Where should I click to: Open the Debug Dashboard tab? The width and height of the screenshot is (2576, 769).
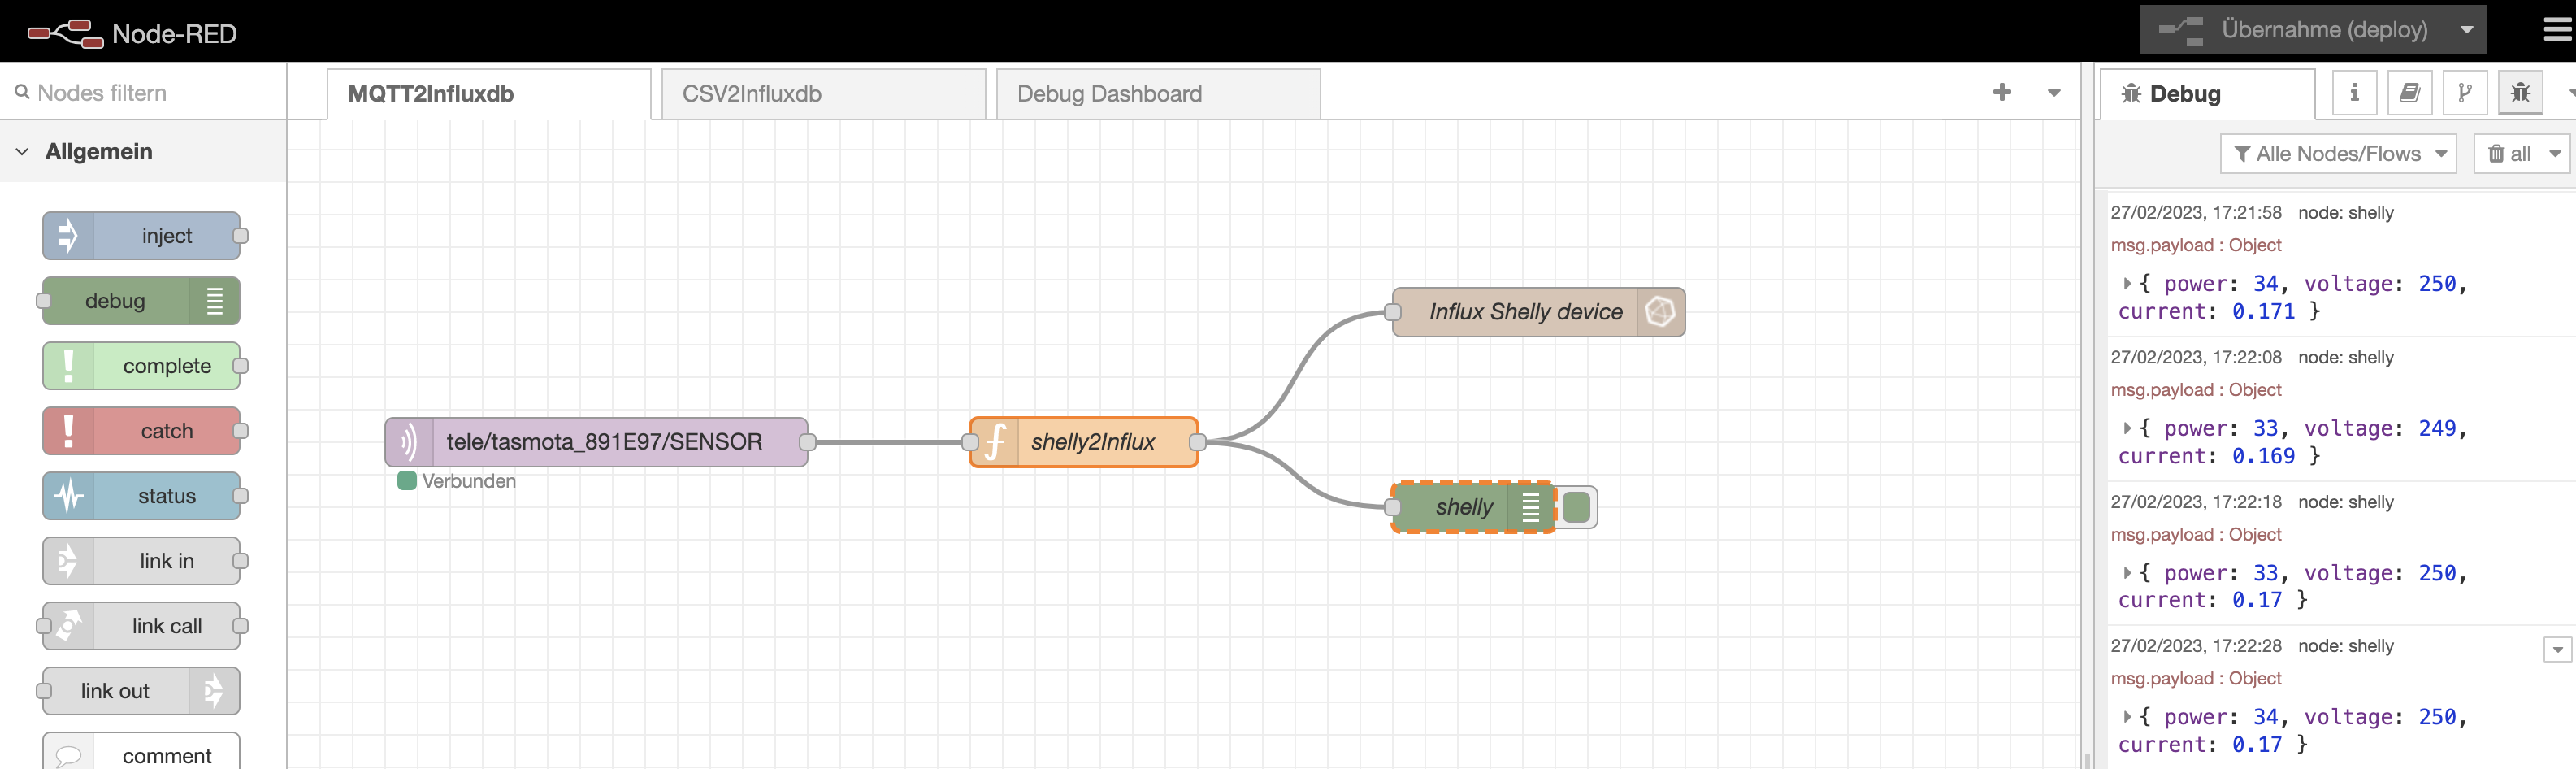click(1108, 93)
